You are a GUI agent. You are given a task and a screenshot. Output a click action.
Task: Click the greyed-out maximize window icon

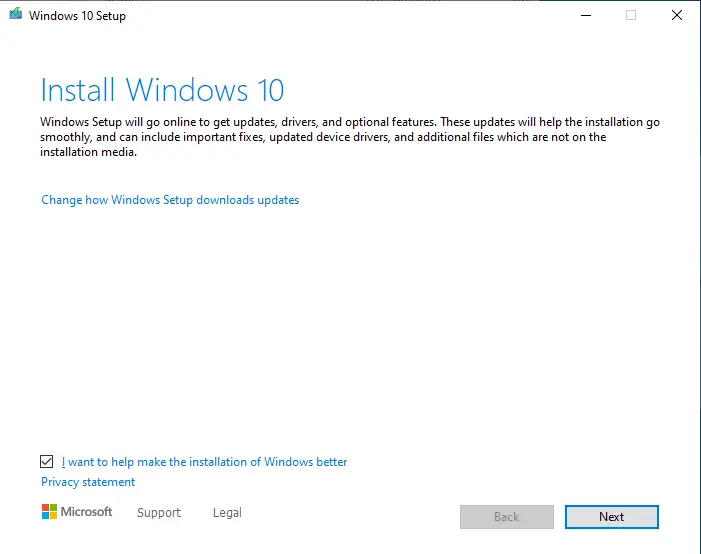pyautogui.click(x=631, y=15)
